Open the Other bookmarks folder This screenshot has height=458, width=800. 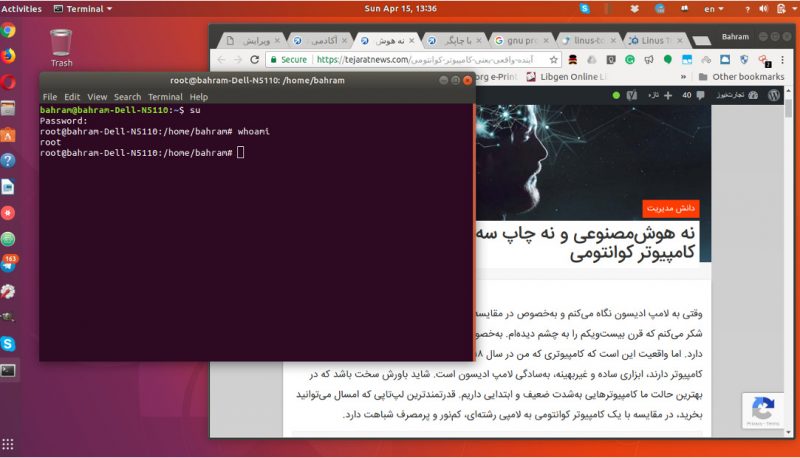739,77
